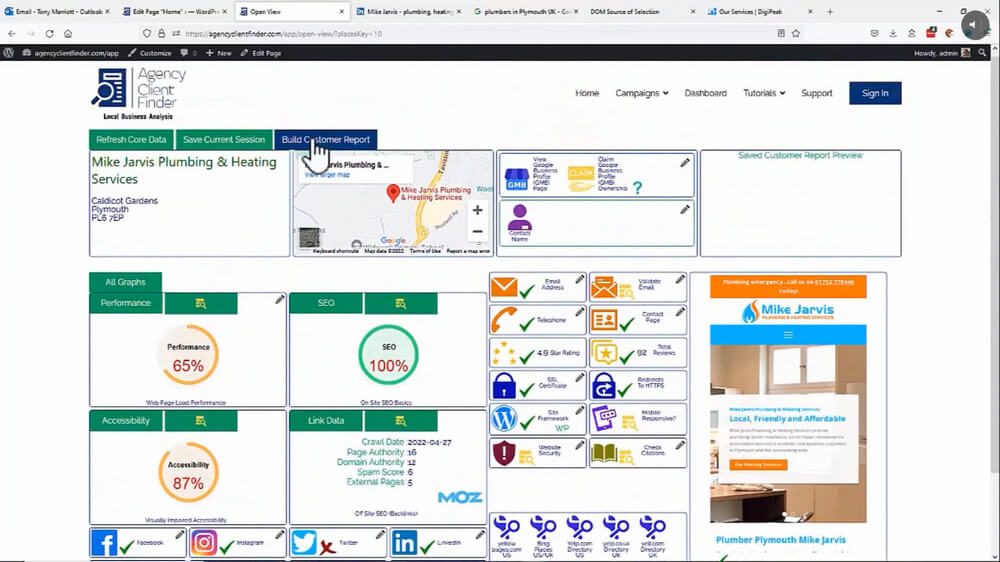Open the Dashboard menu item
1000x562 pixels.
click(x=705, y=93)
